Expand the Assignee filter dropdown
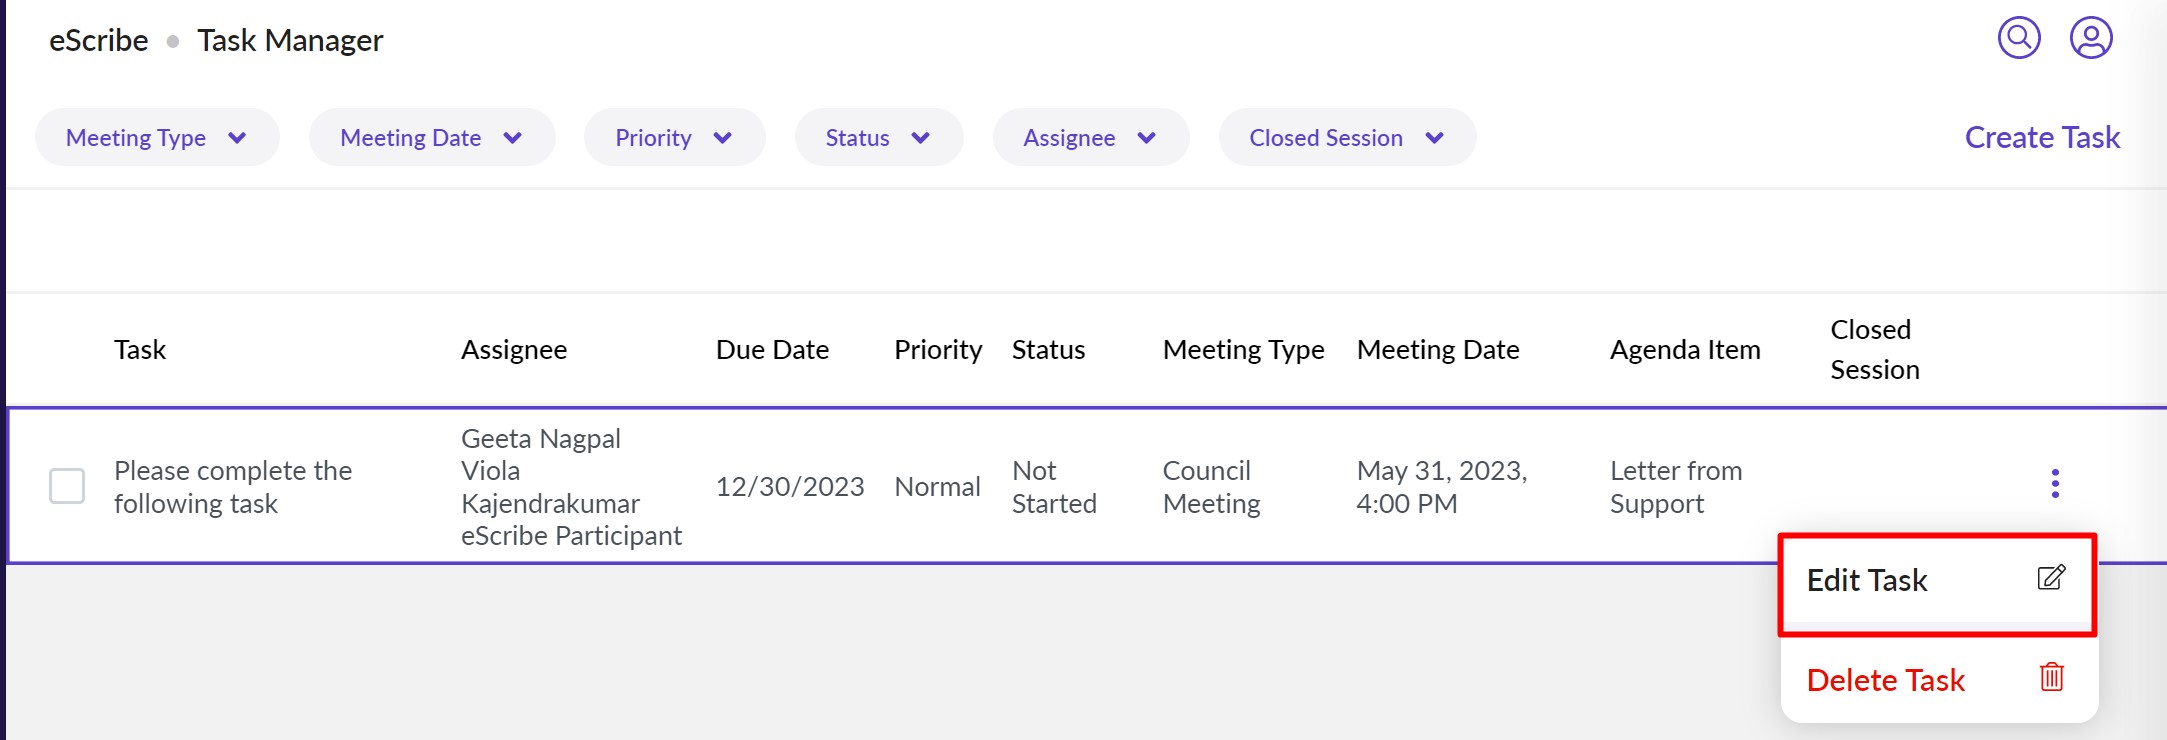 tap(1090, 138)
